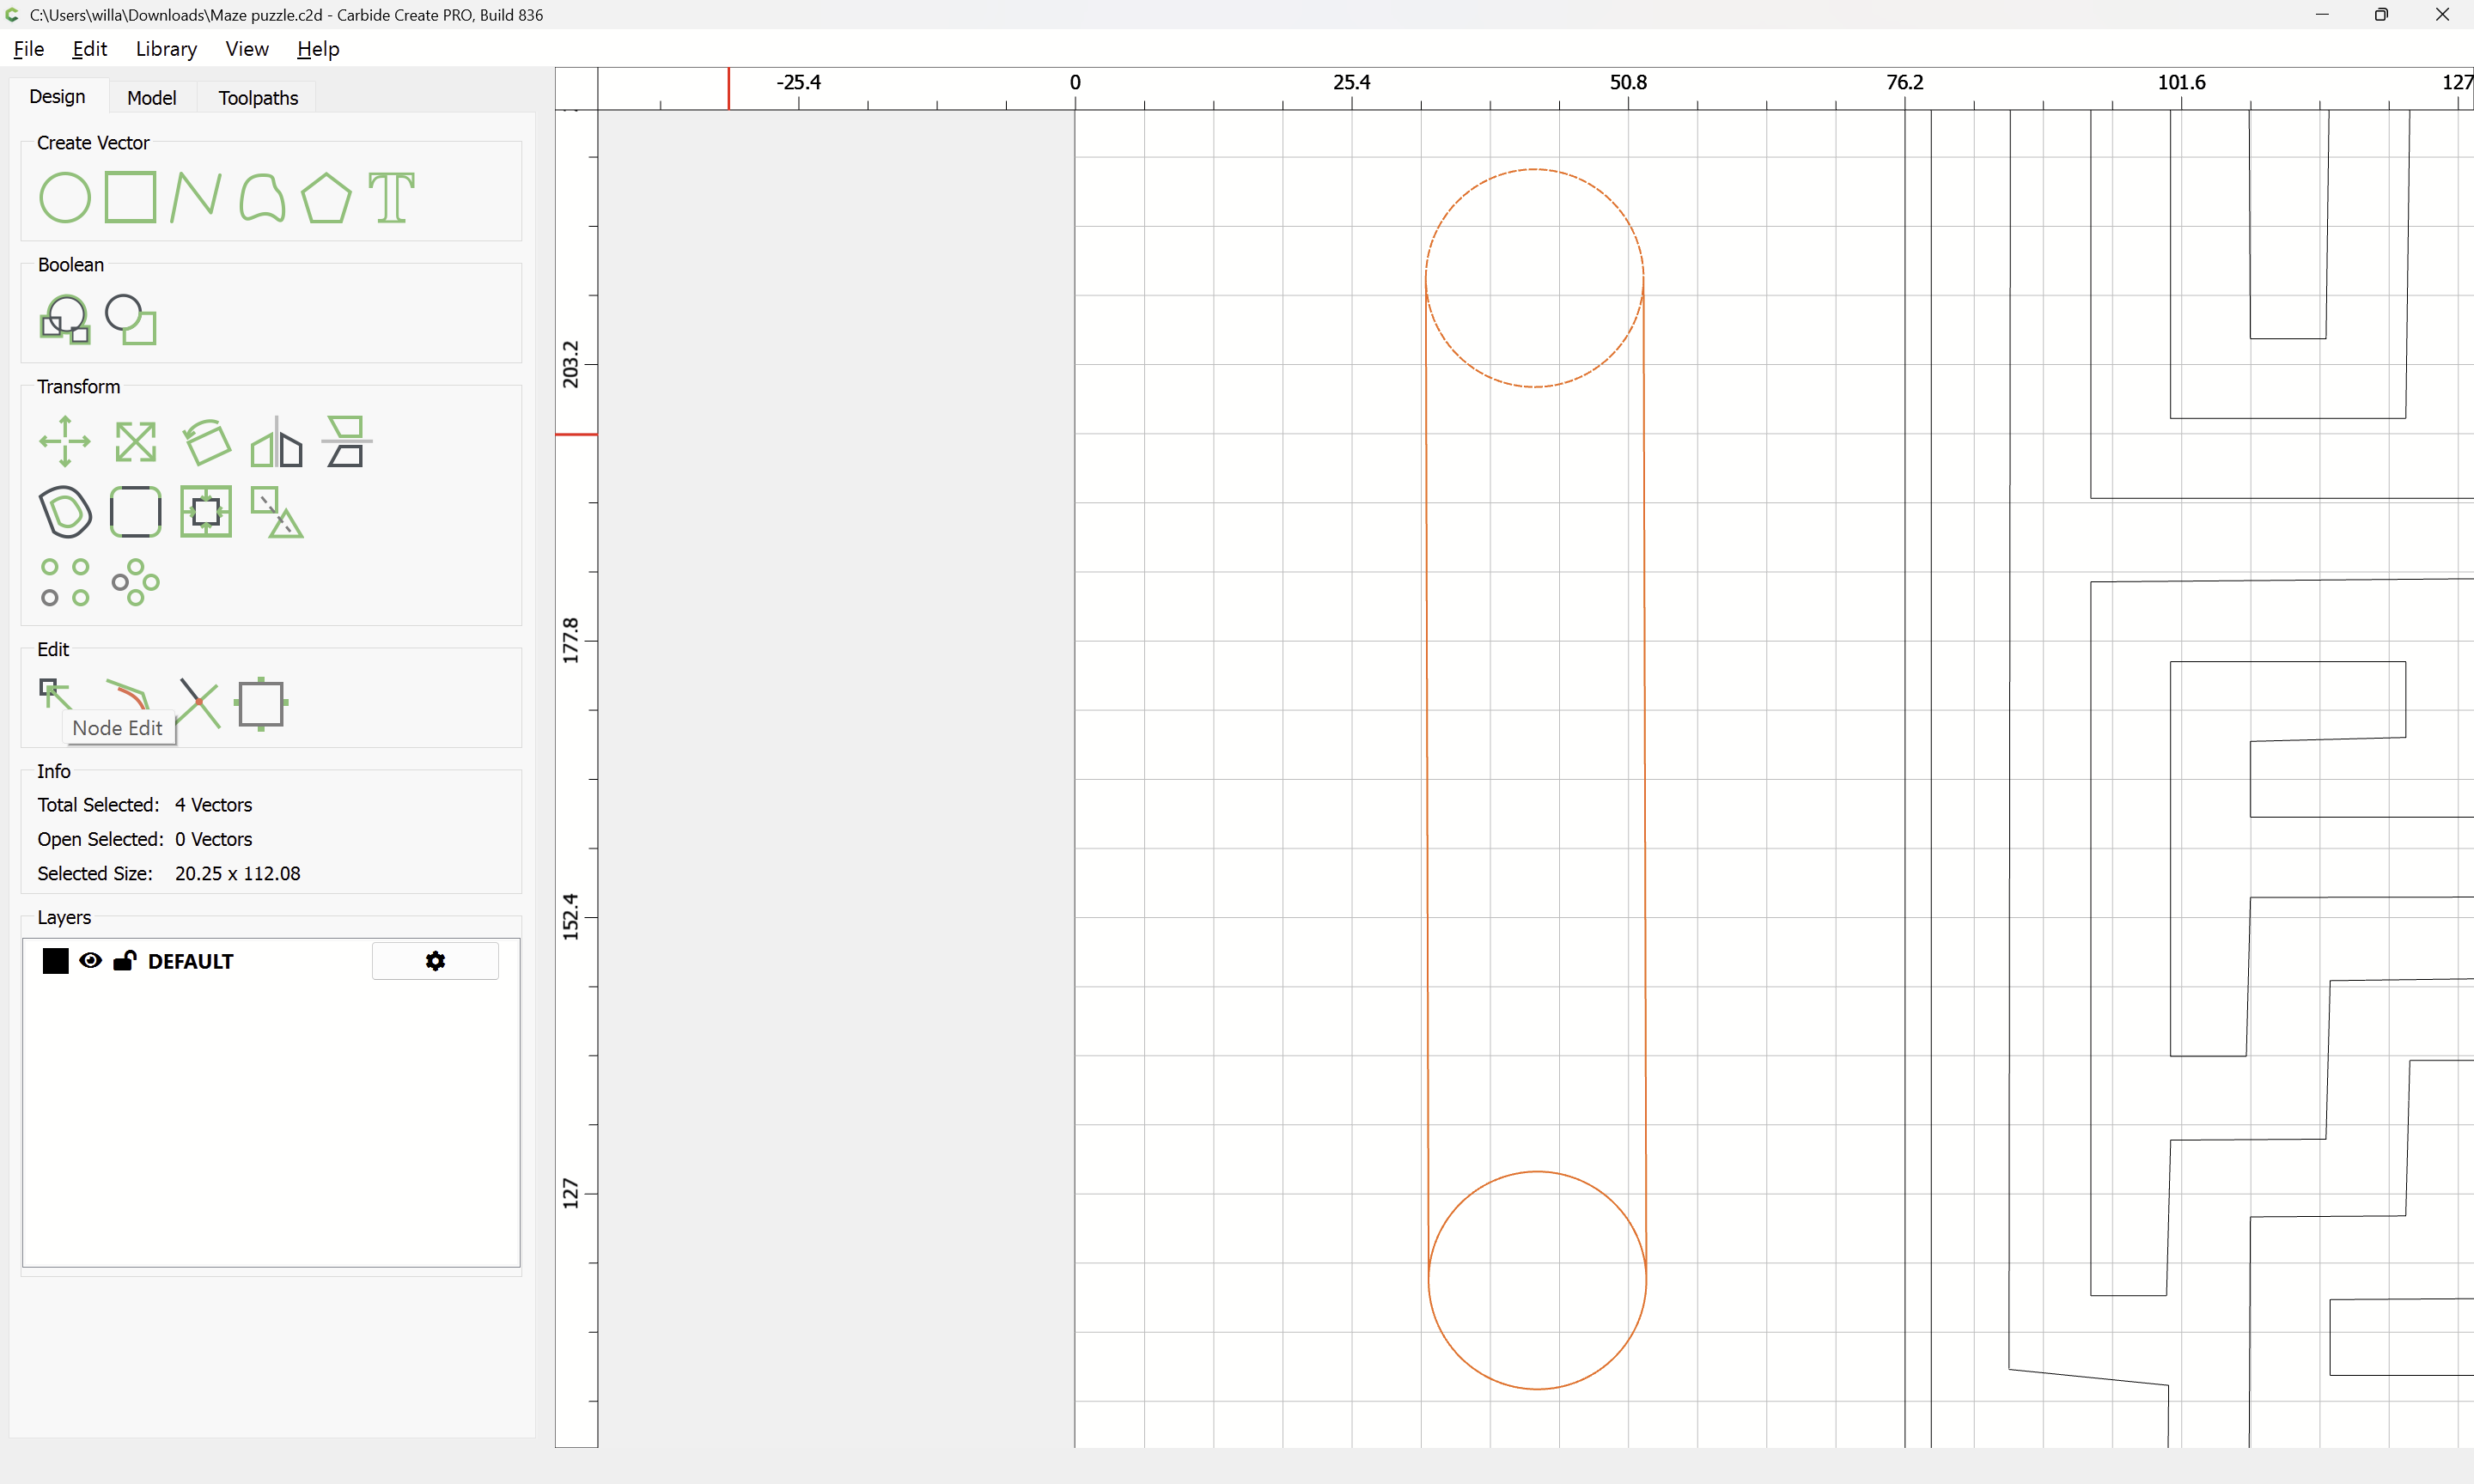Switch to the Toolpaths tab
This screenshot has height=1484, width=2474.
tap(258, 98)
